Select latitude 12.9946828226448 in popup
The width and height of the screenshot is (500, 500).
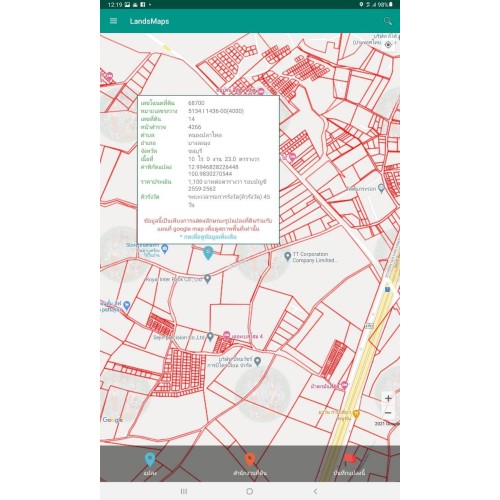213,167
